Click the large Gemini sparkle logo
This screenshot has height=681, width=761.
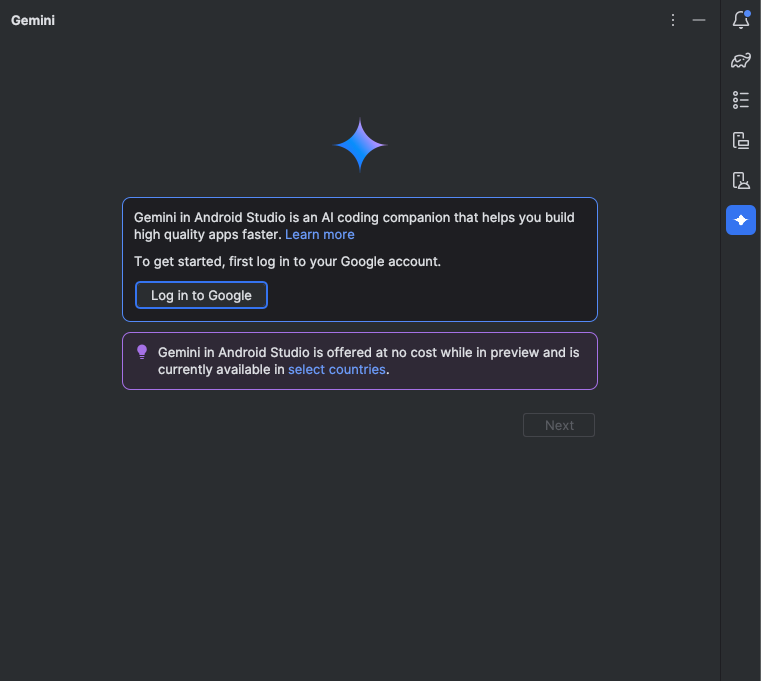(x=360, y=145)
